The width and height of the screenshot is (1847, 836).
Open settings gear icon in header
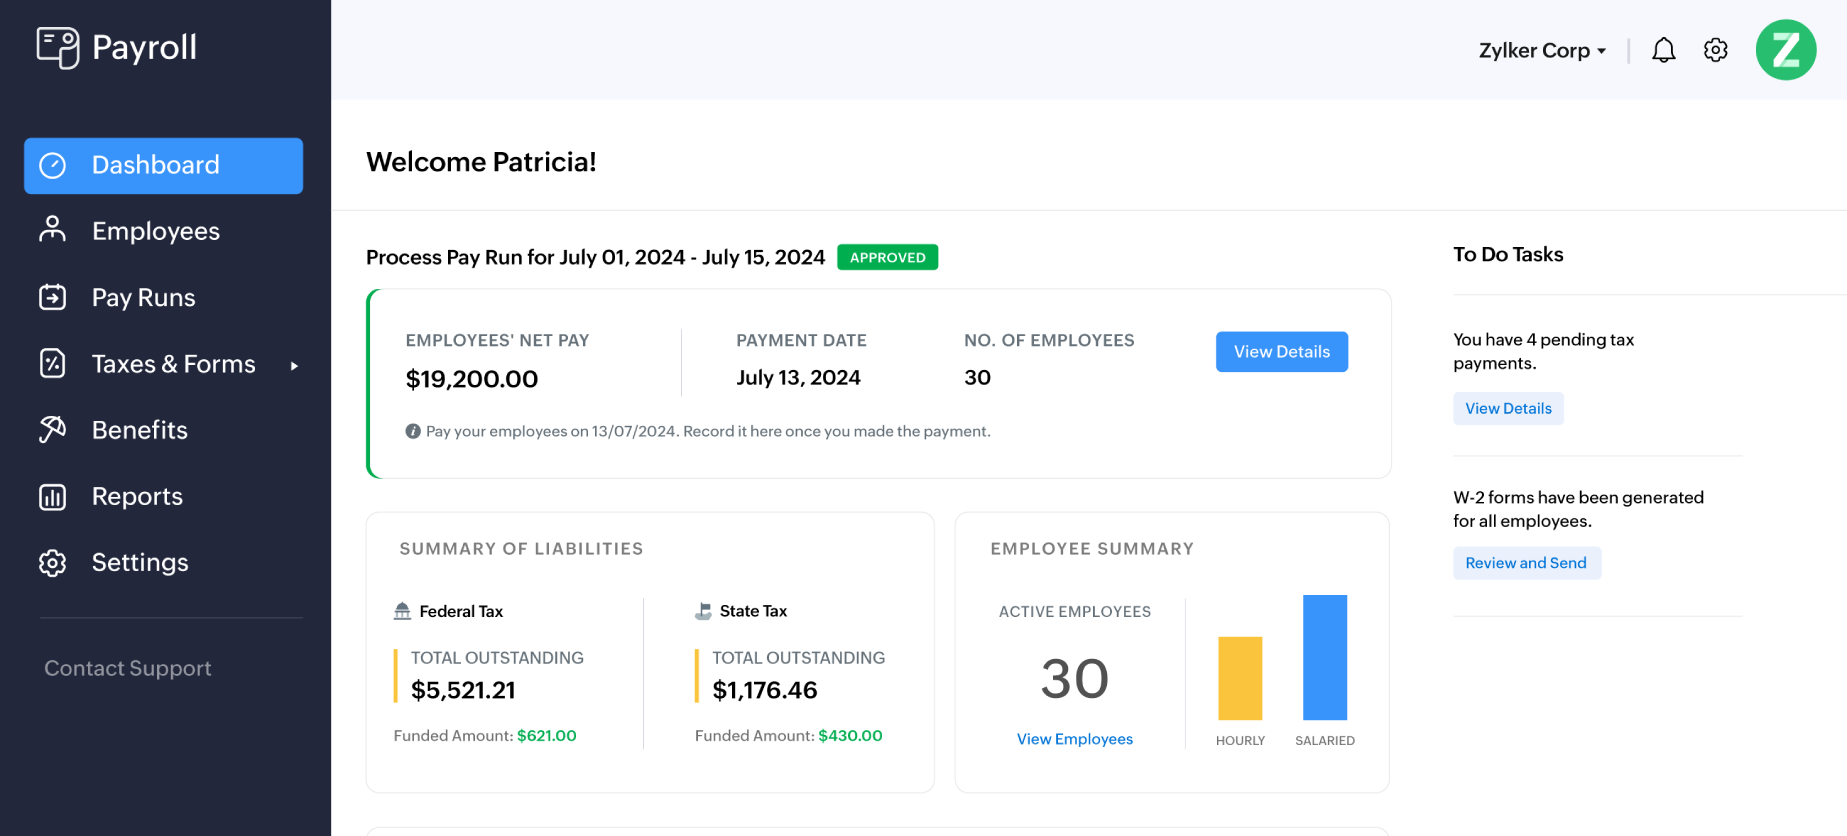point(1715,50)
